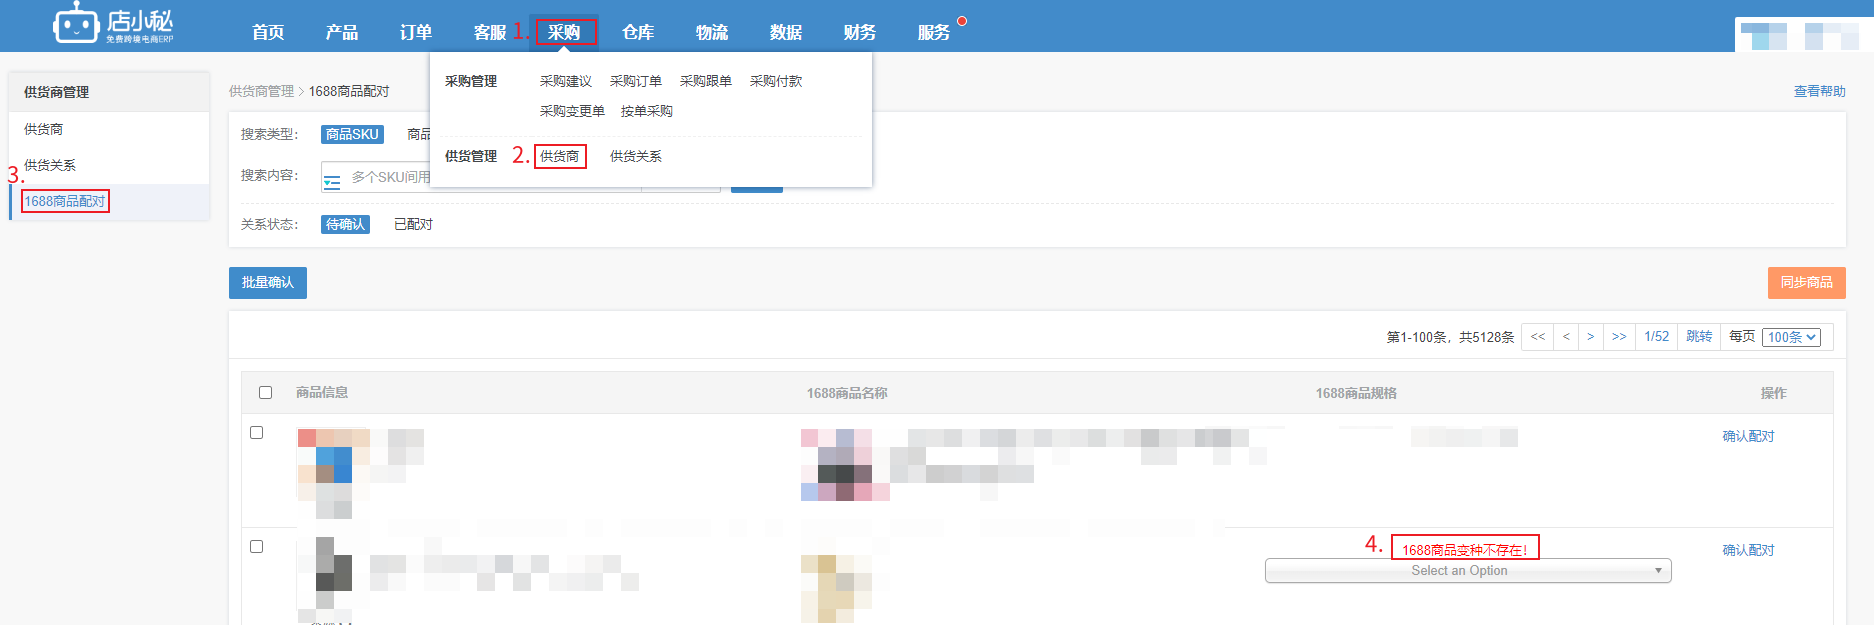Choose 采购跟单 in the dropdown menu
1874x625 pixels.
[x=706, y=81]
